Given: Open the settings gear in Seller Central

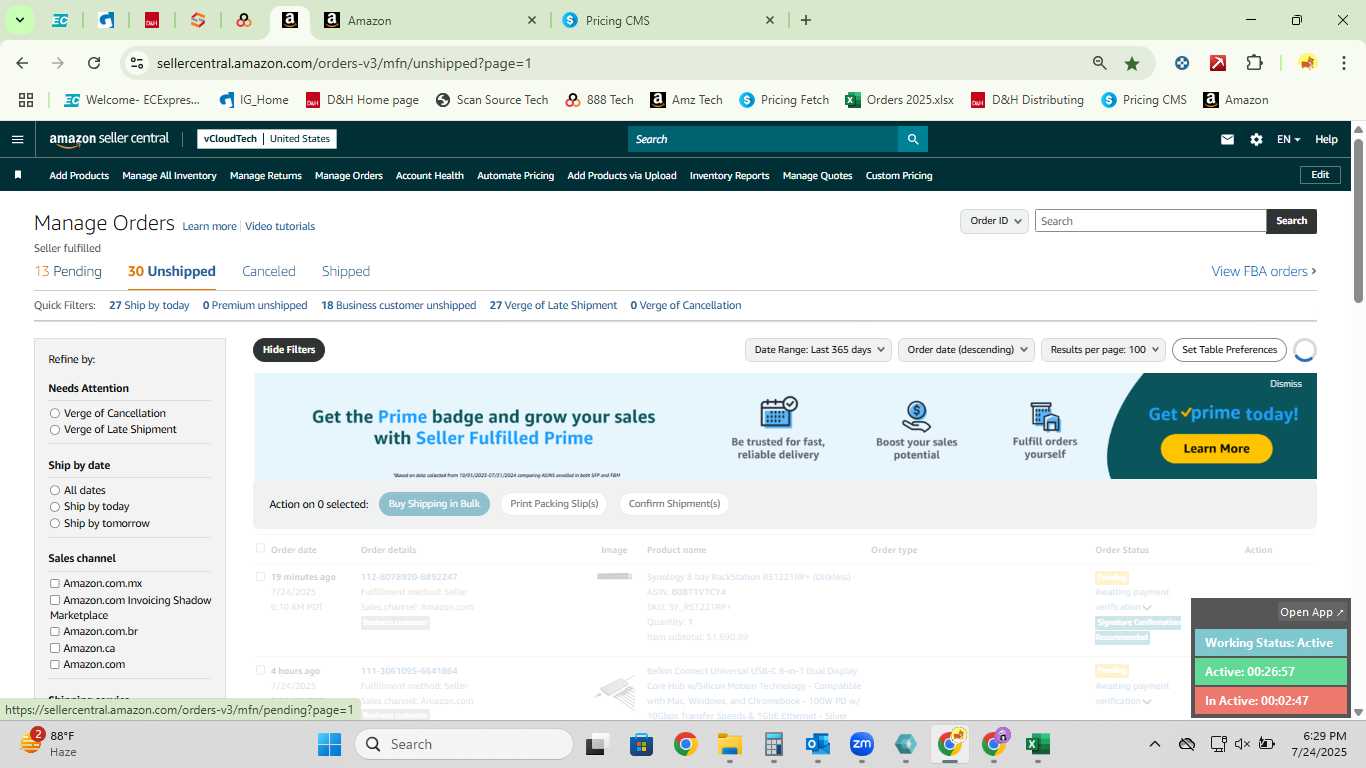Looking at the screenshot, I should click(x=1256, y=140).
